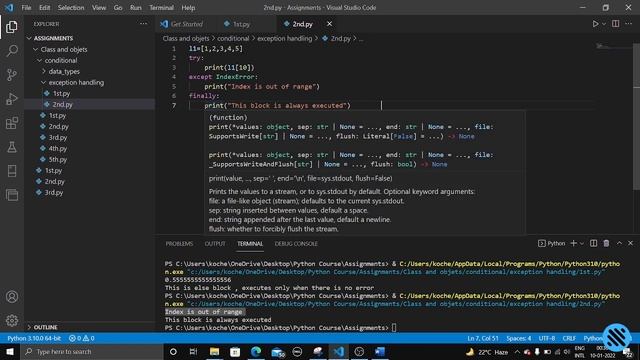This screenshot has height=360, width=640.
Task: Click the taskbar search box
Action: pos(92,352)
